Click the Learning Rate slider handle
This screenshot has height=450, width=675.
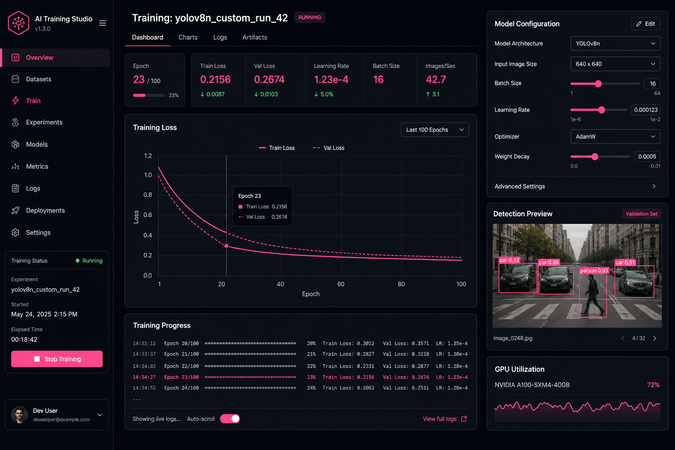coord(601,110)
